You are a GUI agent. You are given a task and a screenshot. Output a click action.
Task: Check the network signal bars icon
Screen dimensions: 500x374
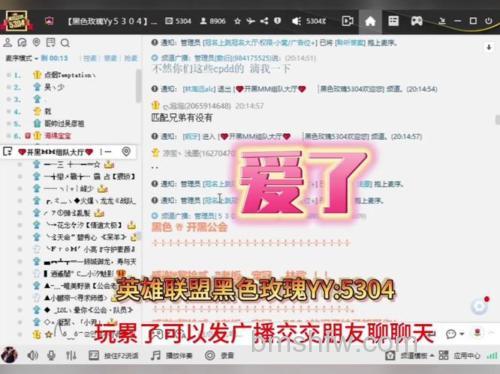[x=492, y=356]
